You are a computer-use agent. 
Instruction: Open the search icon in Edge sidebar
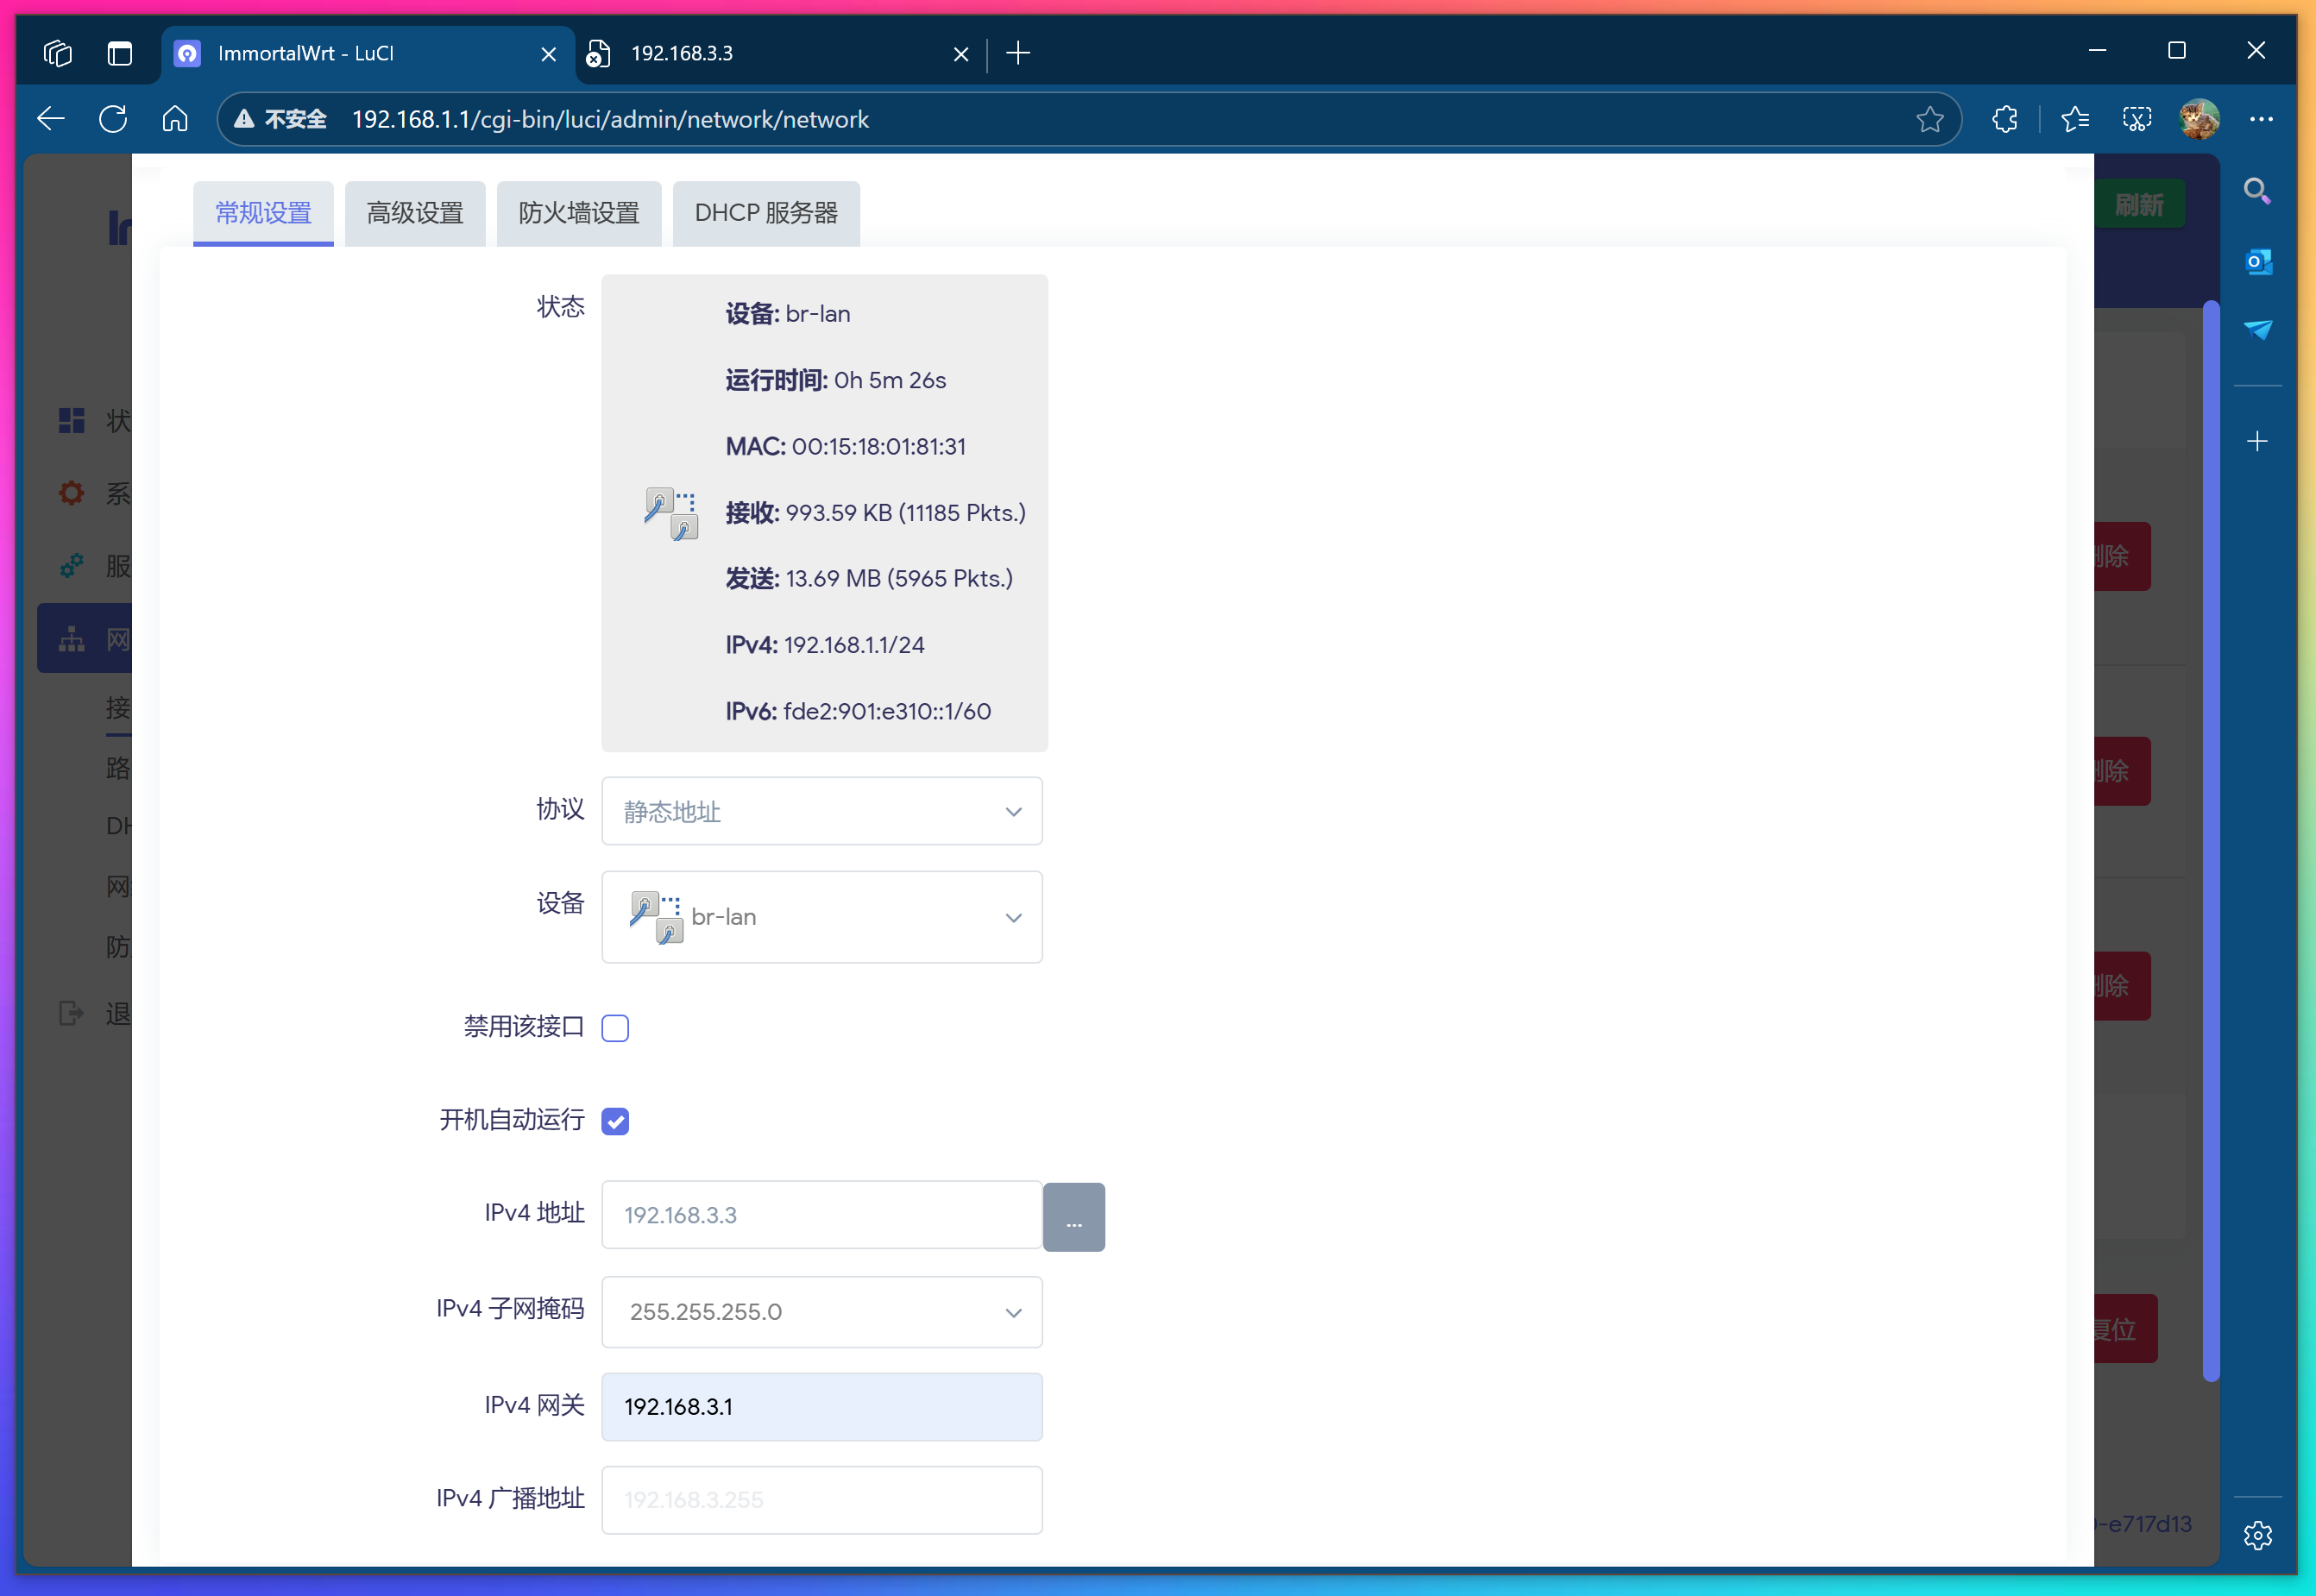(2258, 190)
